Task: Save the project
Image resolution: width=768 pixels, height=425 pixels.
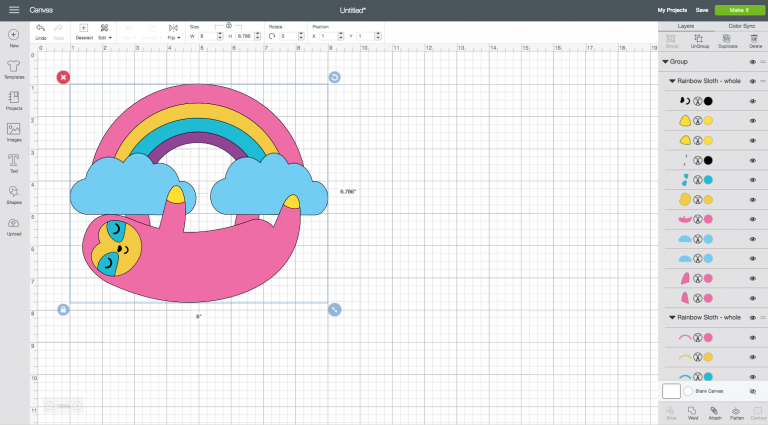Action: 702,10
